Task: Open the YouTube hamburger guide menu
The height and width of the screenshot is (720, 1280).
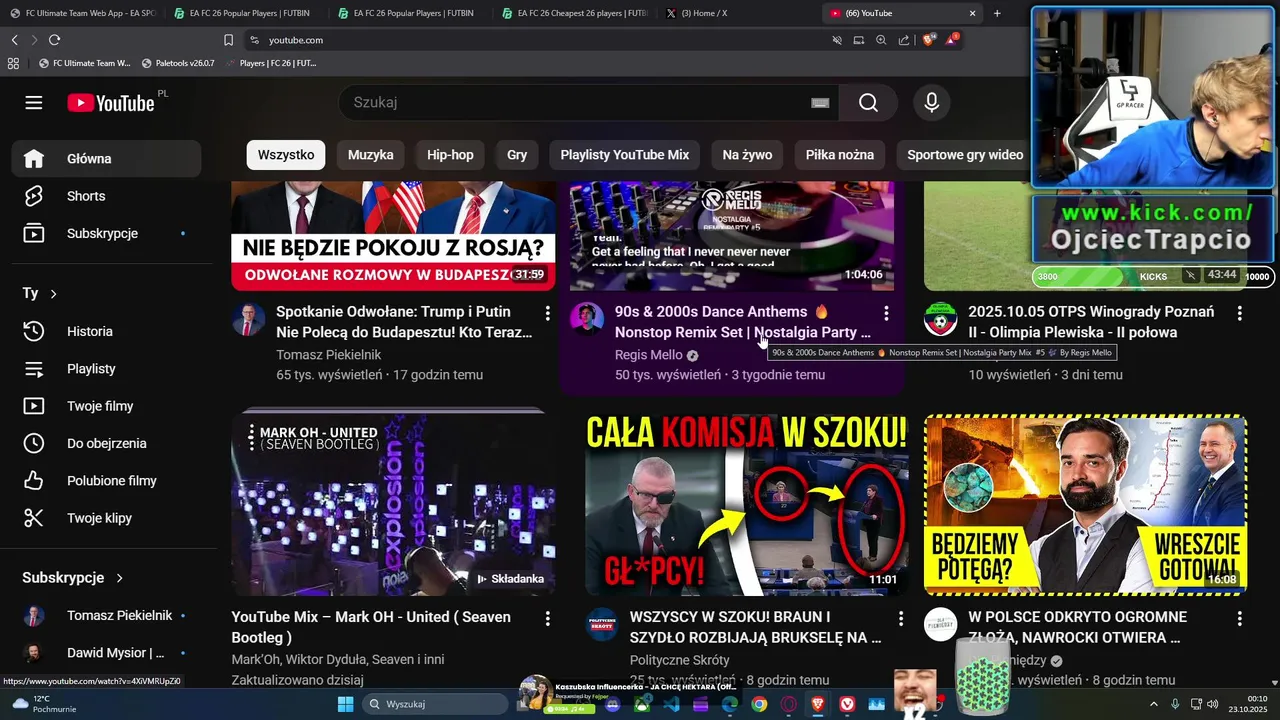Action: [x=34, y=103]
